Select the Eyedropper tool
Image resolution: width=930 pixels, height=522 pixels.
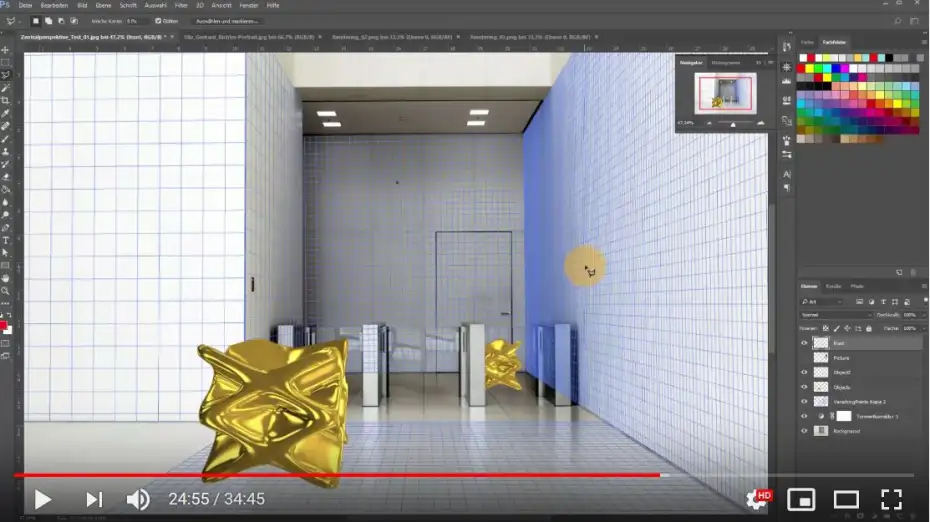coord(5,113)
